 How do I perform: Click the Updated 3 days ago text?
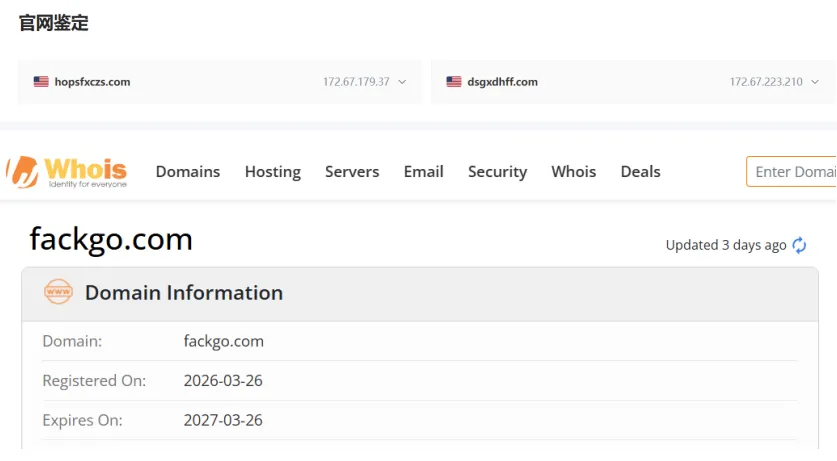point(726,245)
